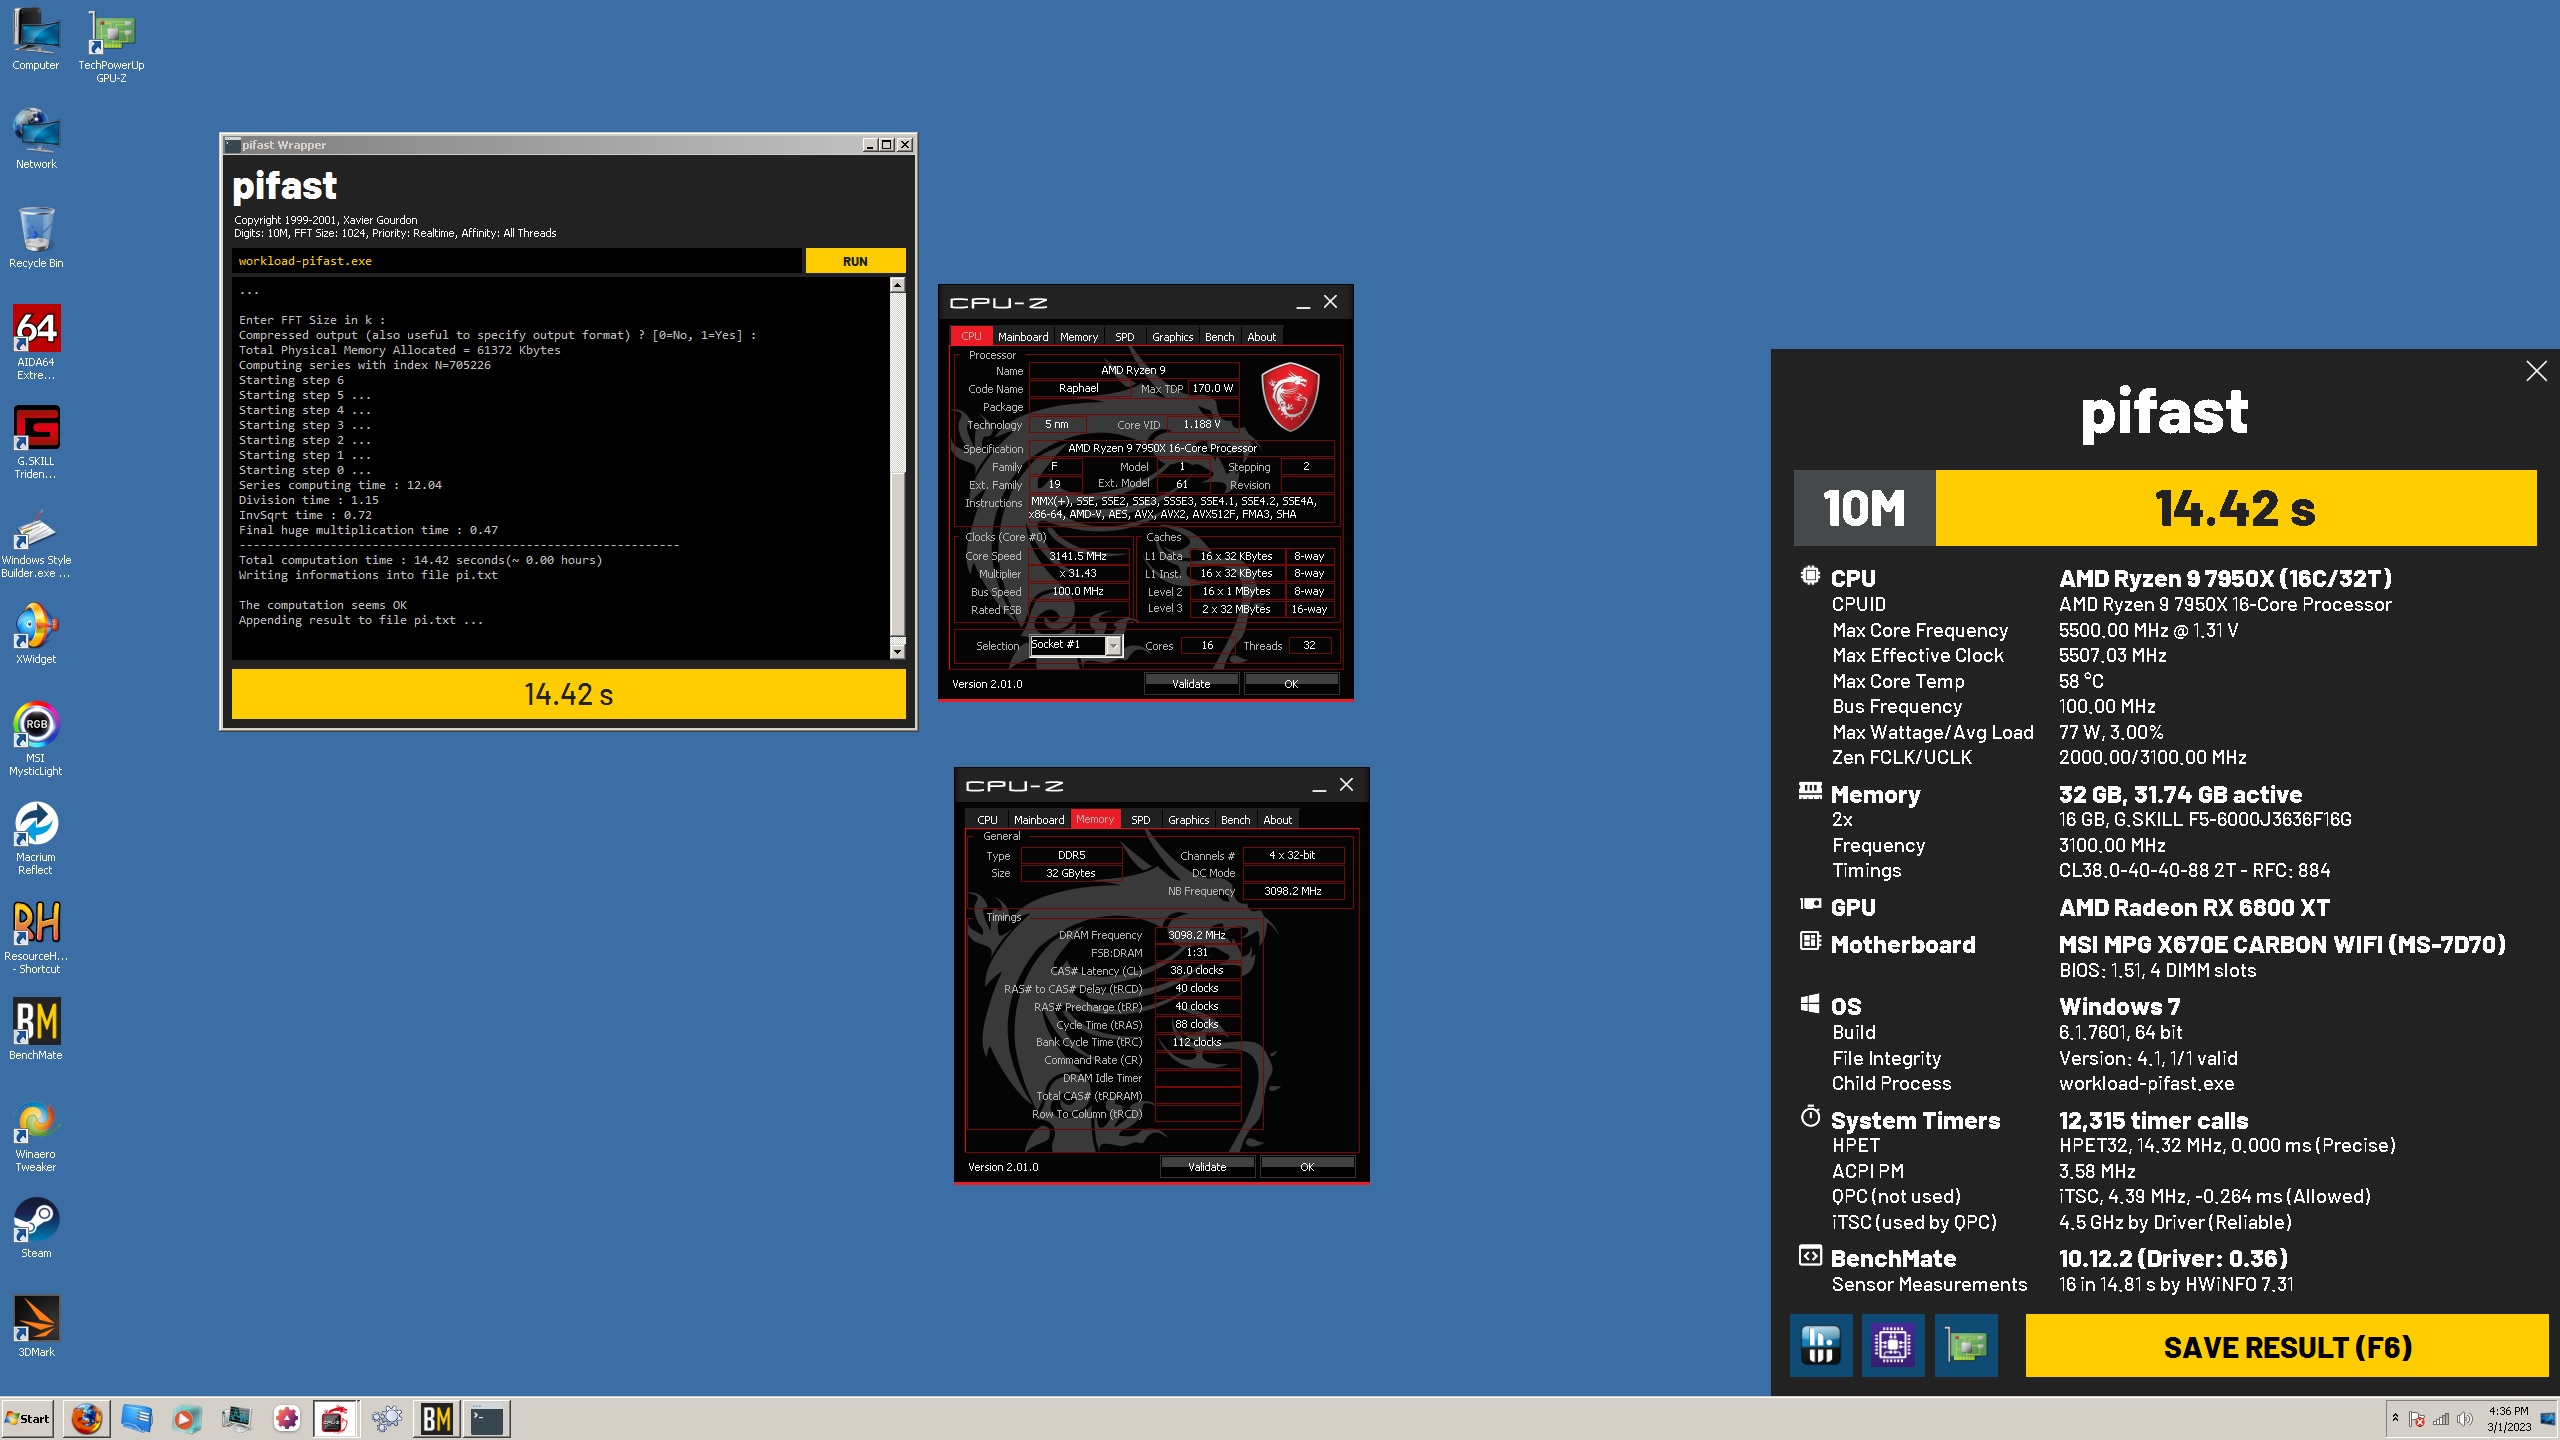The image size is (2560, 1440).
Task: Open About tab in lower CPU-Z window
Action: (x=1277, y=820)
